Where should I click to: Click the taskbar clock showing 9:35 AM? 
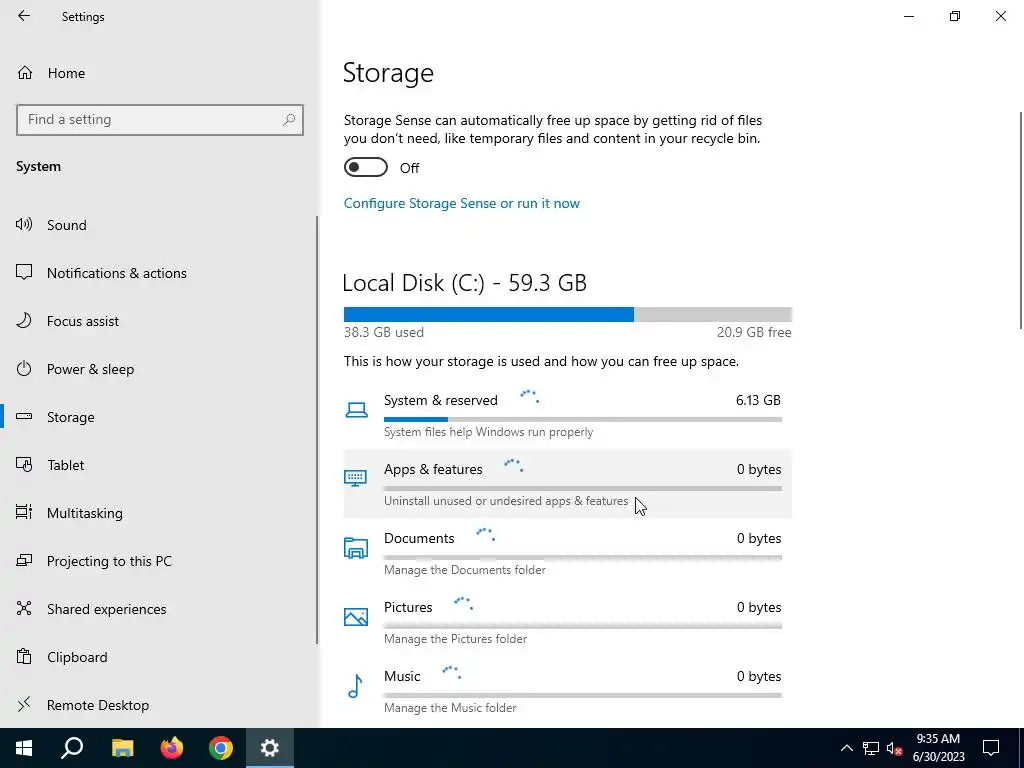pos(938,748)
